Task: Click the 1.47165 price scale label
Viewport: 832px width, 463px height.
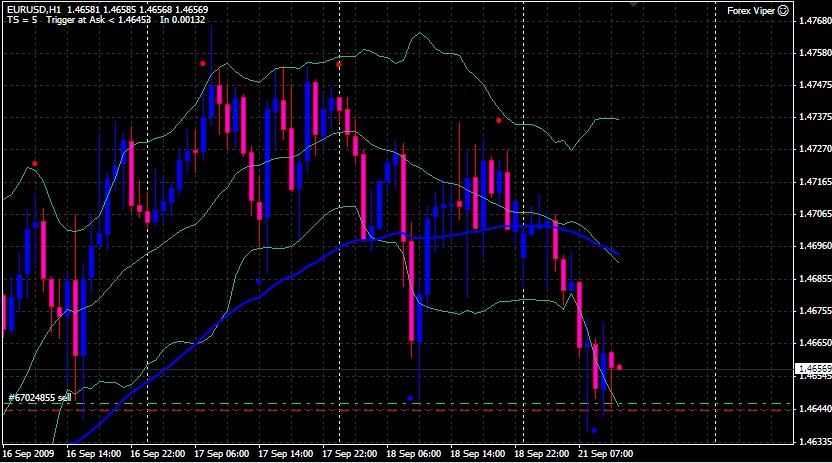Action: [x=815, y=182]
